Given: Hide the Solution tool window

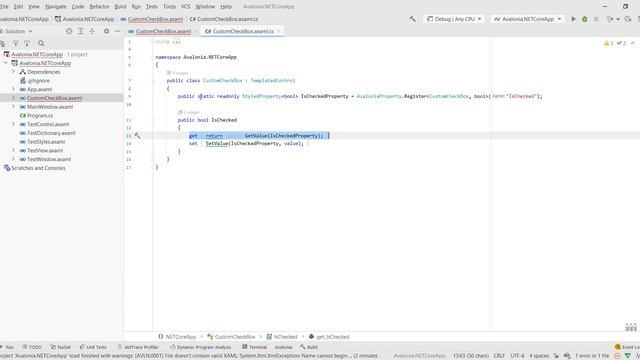Looking at the screenshot, I should [118, 31].
